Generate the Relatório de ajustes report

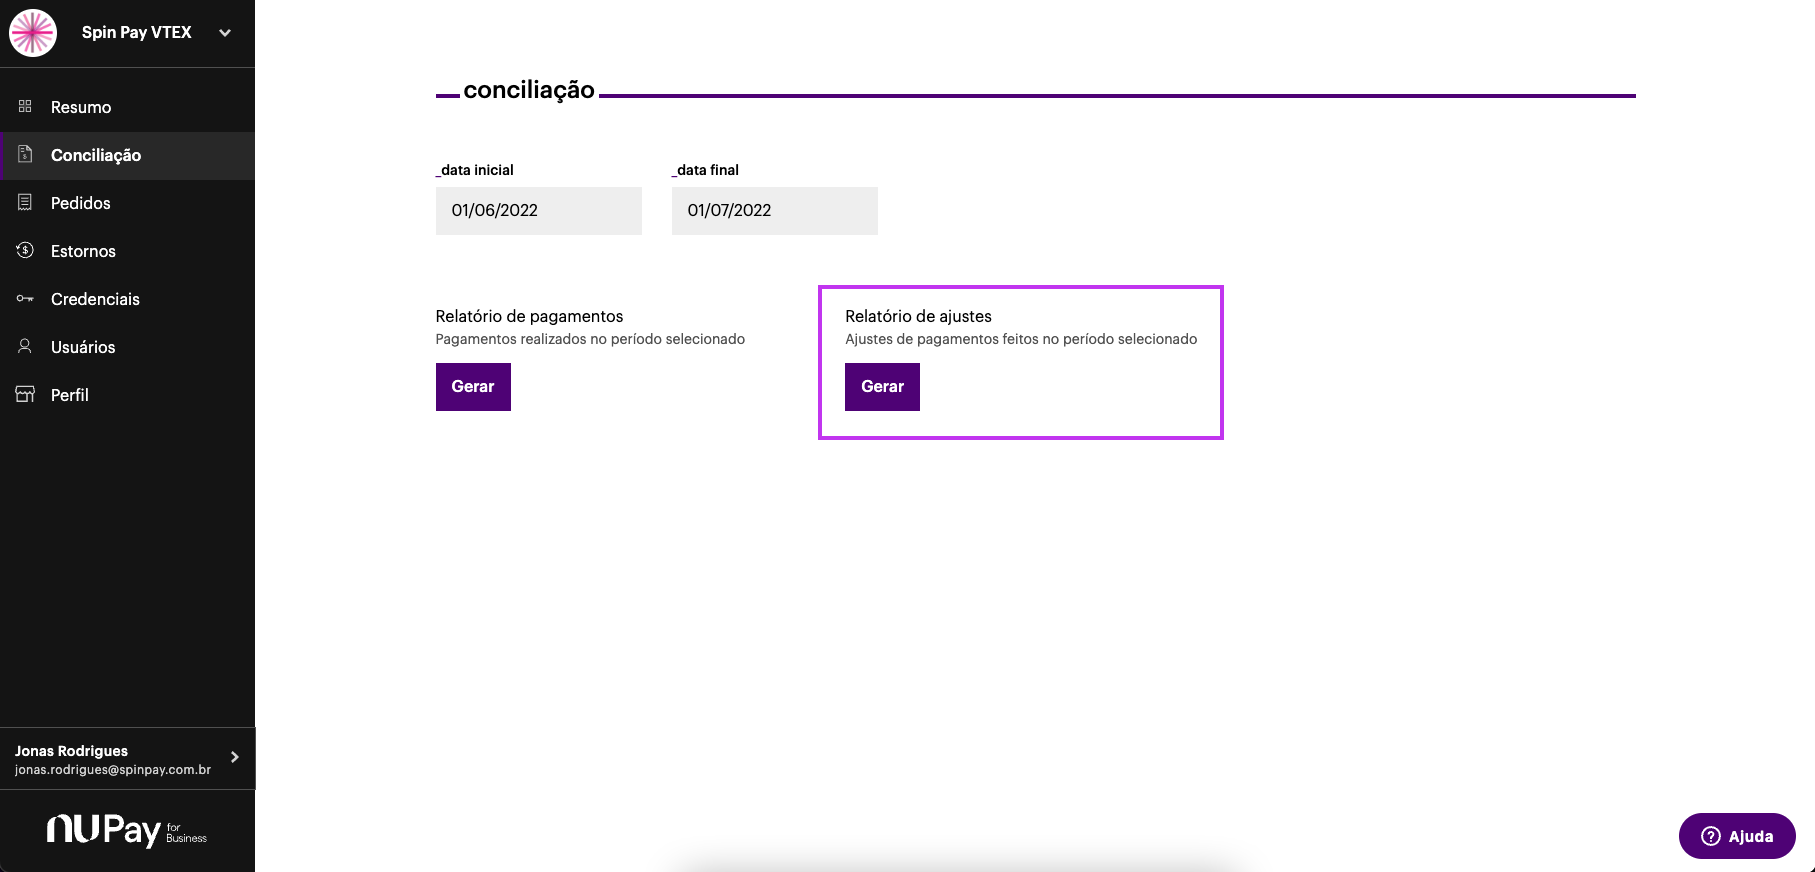882,387
